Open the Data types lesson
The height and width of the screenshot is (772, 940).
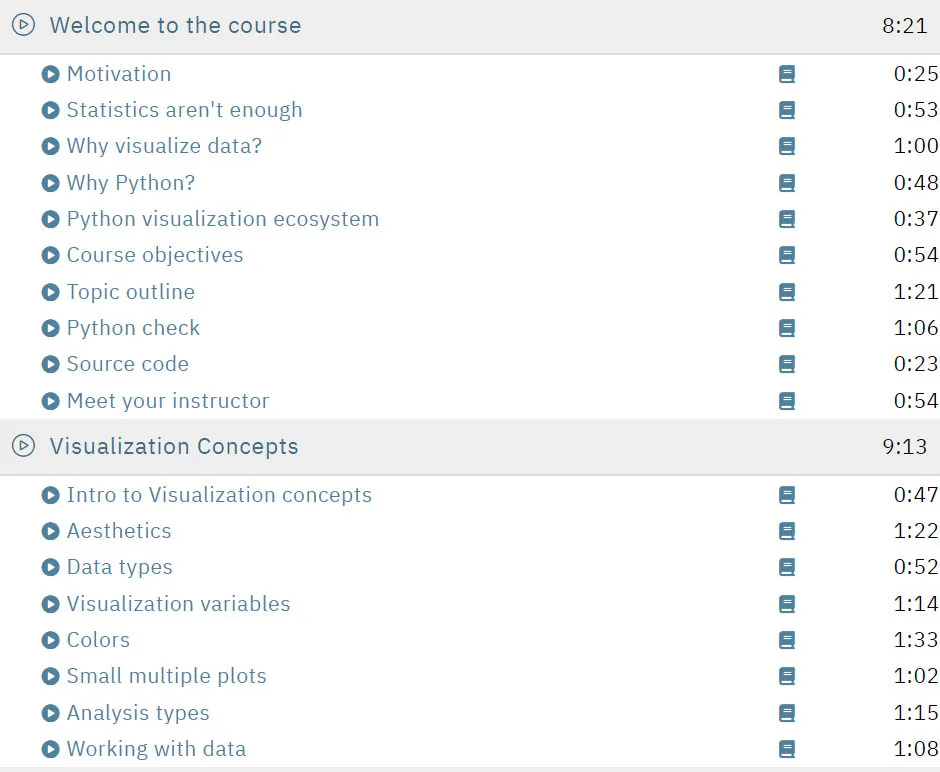pos(120,567)
